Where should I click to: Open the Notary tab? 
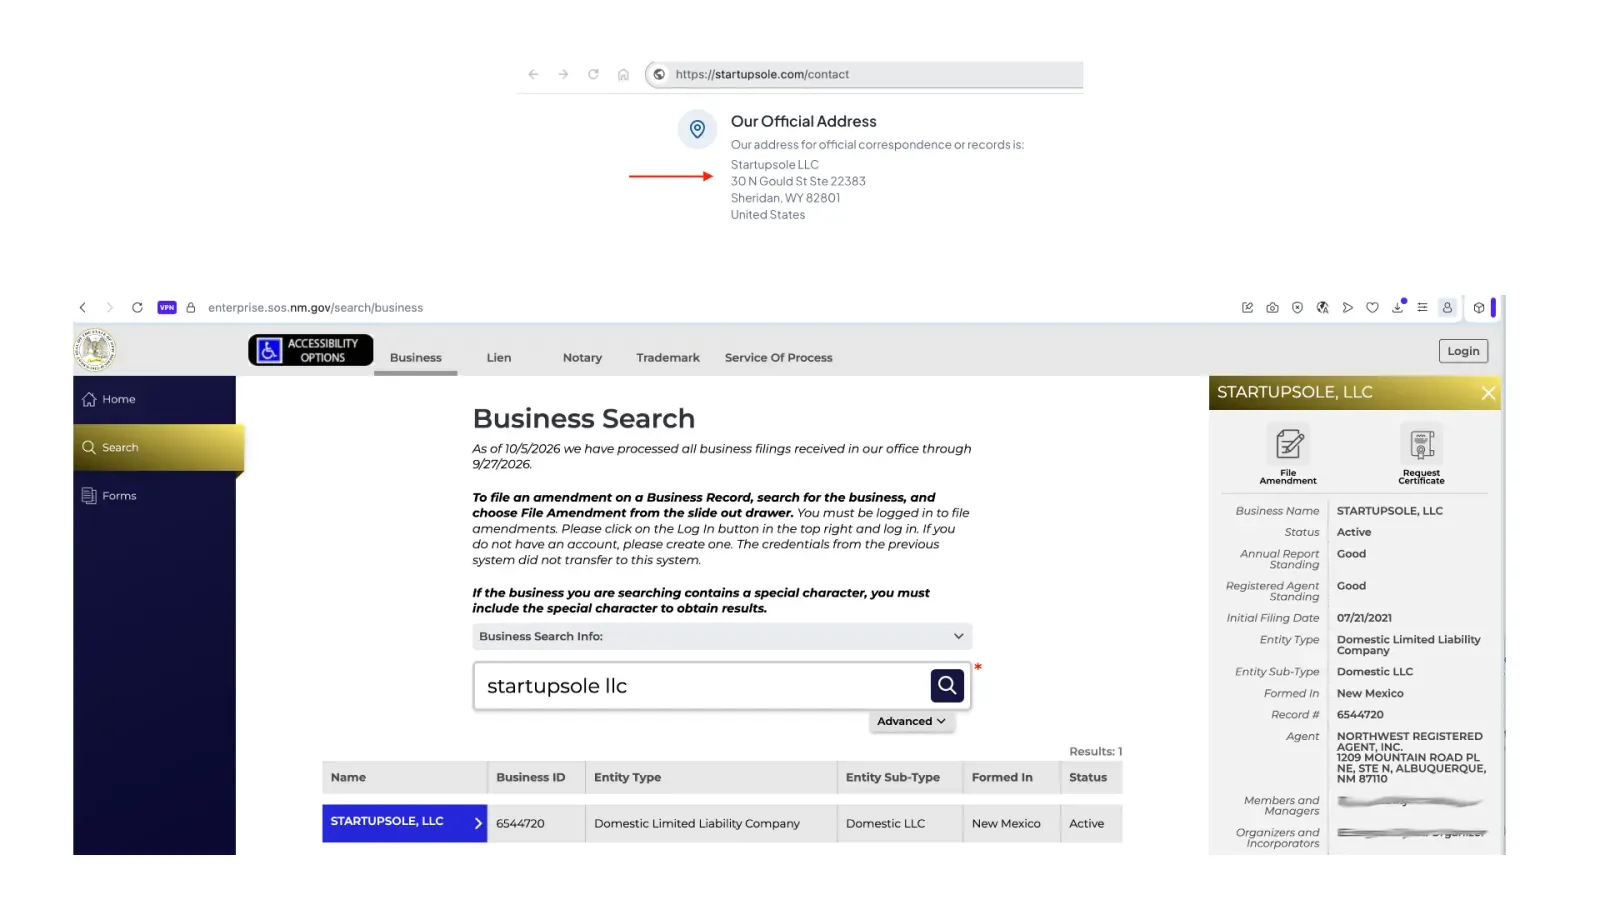click(582, 358)
